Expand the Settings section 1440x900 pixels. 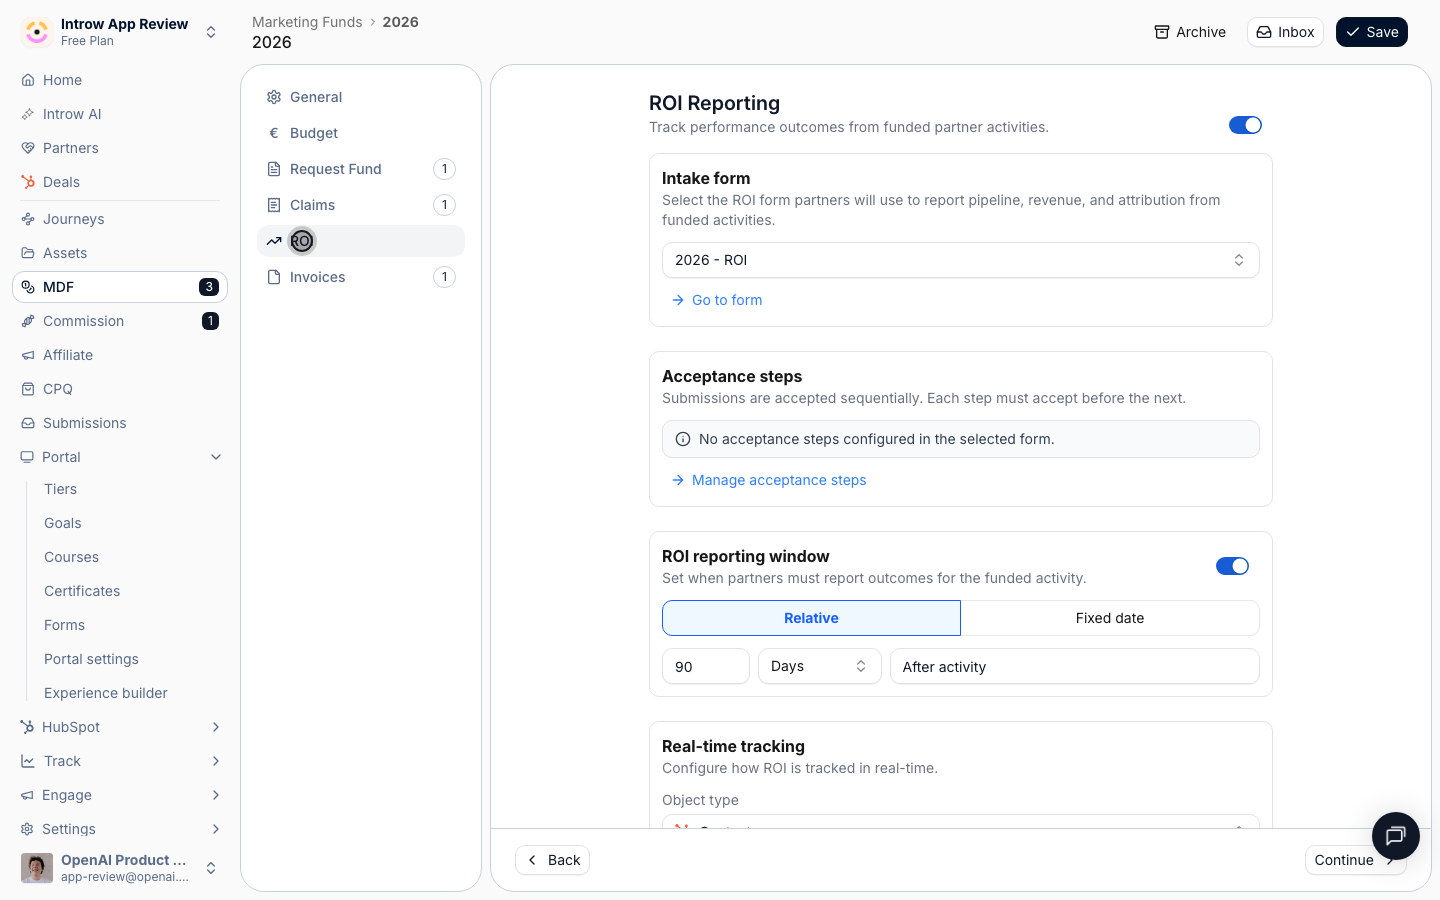(x=216, y=829)
